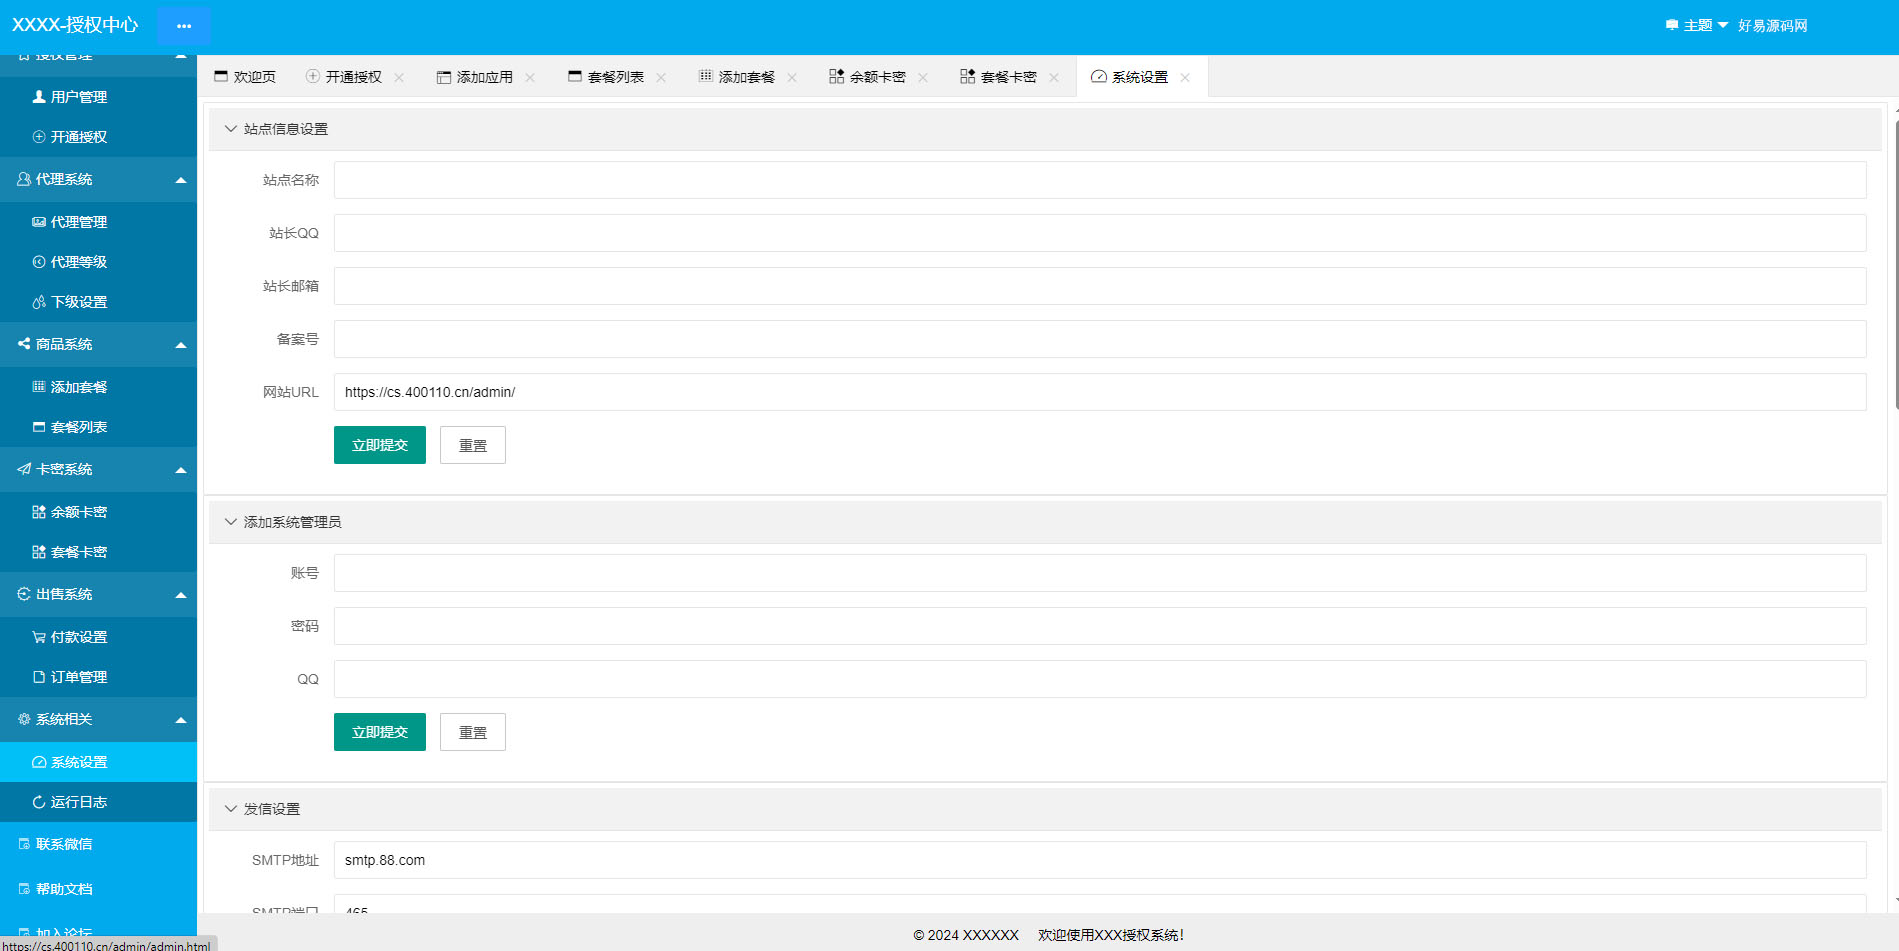The width and height of the screenshot is (1899, 951).
Task: Click the balance card key sidebar icon
Action: click(38, 512)
